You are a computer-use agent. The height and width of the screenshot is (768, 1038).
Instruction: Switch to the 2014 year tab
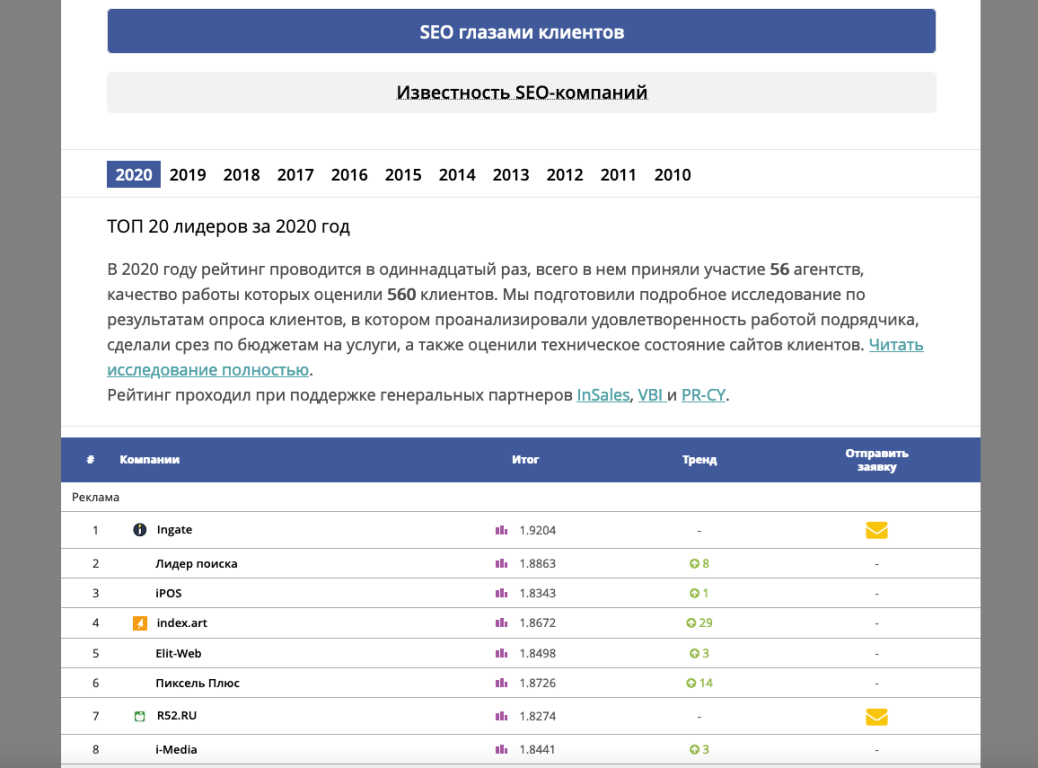click(457, 175)
